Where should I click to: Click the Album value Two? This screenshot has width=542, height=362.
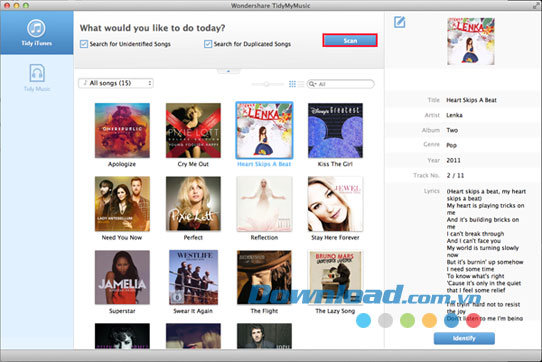452,130
